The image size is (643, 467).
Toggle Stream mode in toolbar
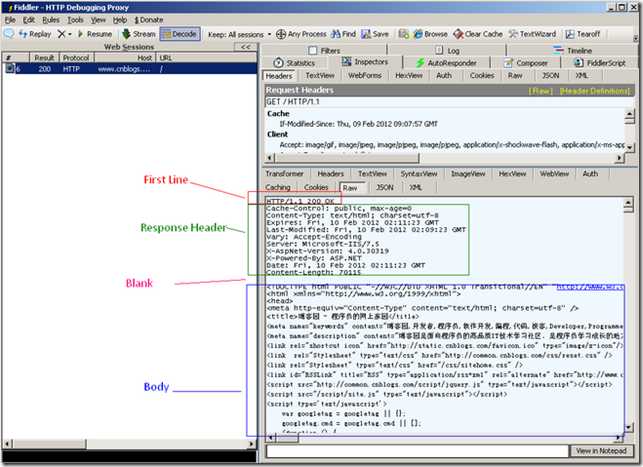139,34
